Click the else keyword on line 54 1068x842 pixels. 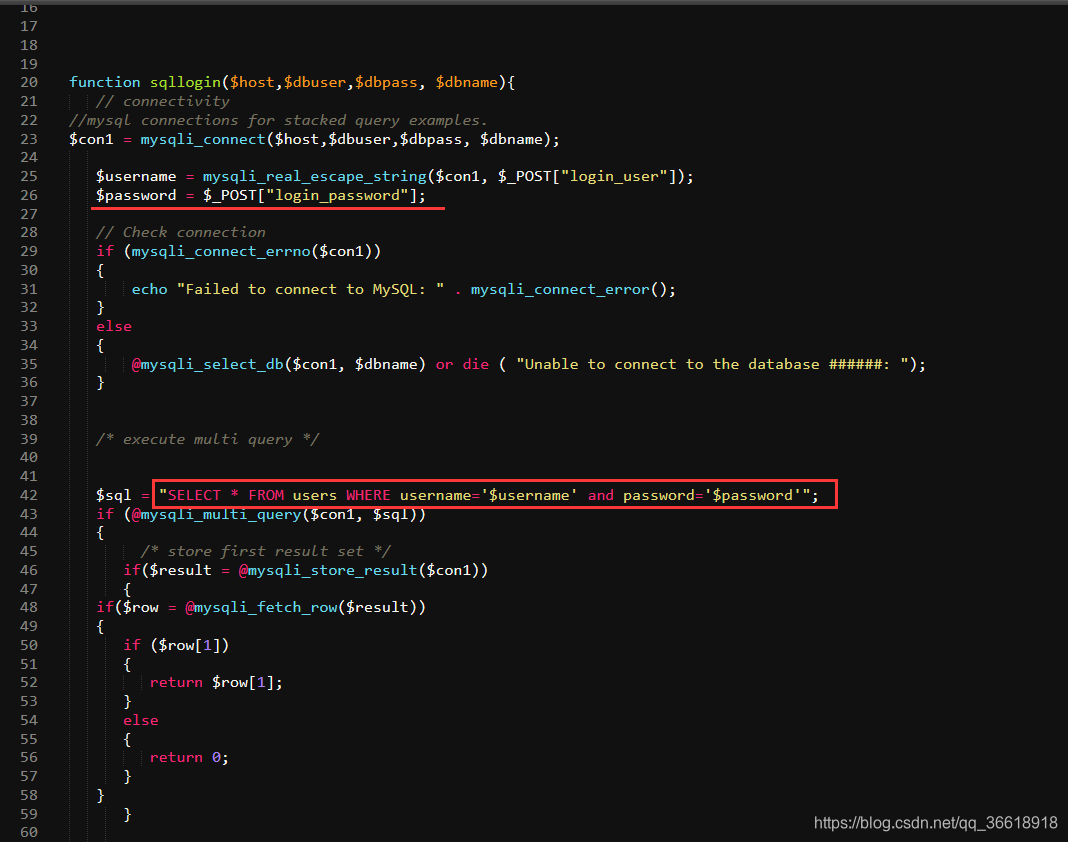tap(140, 720)
